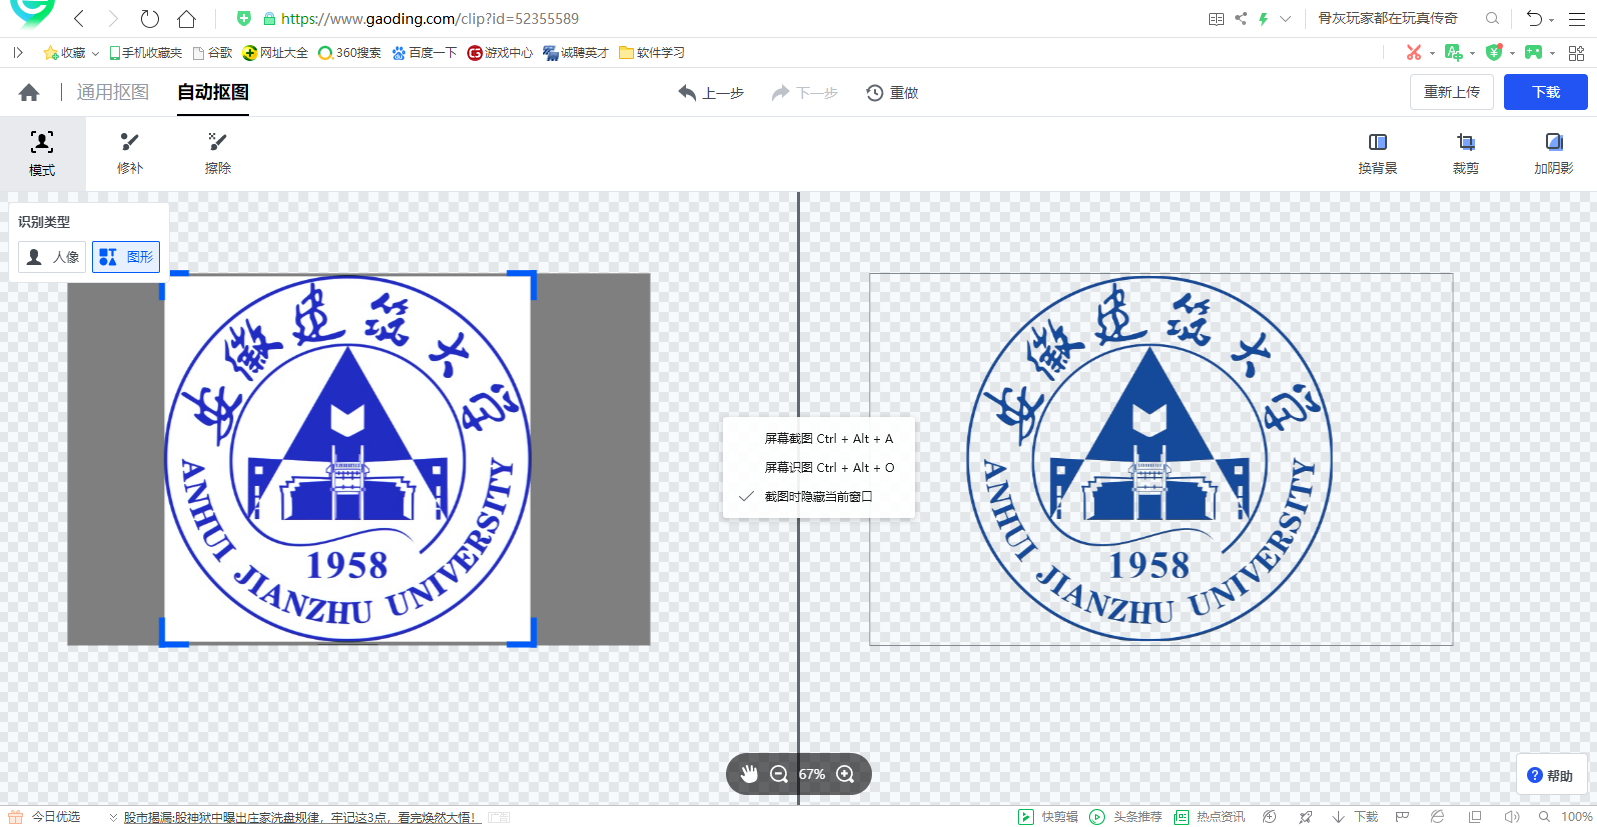Open 快剪辑 in status bar
Viewport: 1597px width, 827px height.
(1048, 817)
